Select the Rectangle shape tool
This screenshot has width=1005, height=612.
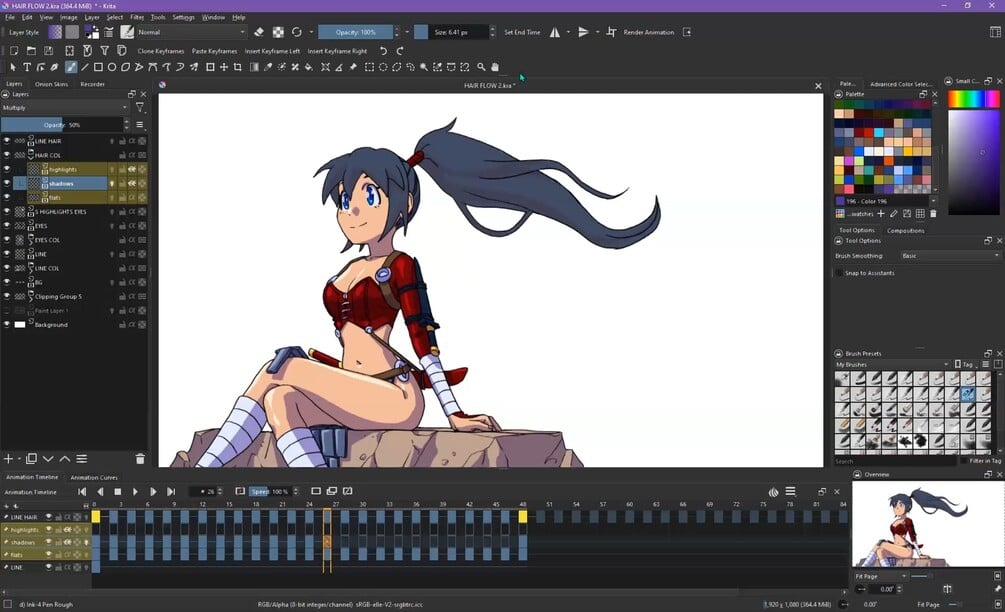pyautogui.click(x=98, y=67)
